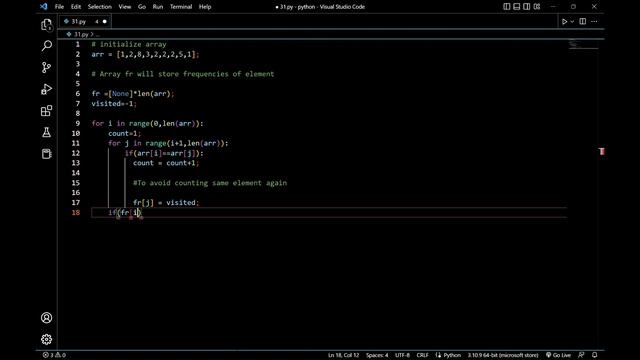The width and height of the screenshot is (640, 360).
Task: Place cursor on 'arr = [1,2,8,3,2,2,2,5,1];' line
Action: (x=145, y=54)
